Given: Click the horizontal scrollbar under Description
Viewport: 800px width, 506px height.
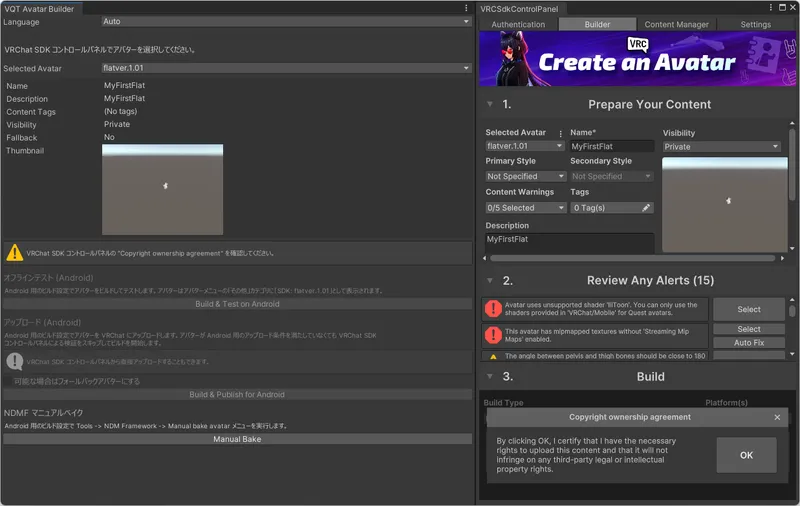Looking at the screenshot, I should click(632, 258).
